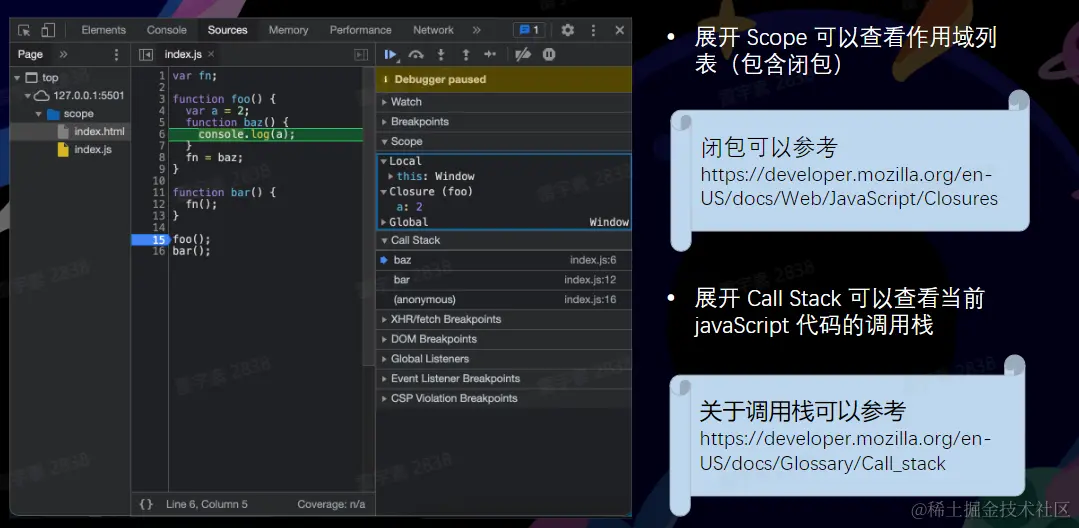Expand Global Listeners section
The image size is (1079, 528).
tap(504, 359)
